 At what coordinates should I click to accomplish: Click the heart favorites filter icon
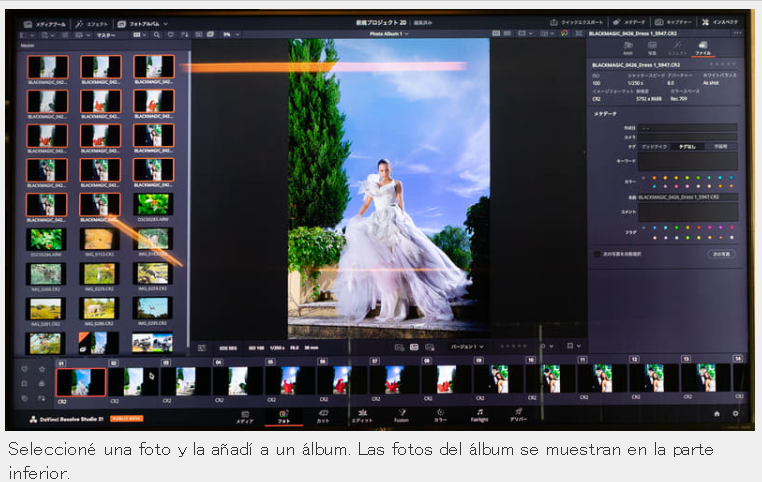[x=171, y=35]
